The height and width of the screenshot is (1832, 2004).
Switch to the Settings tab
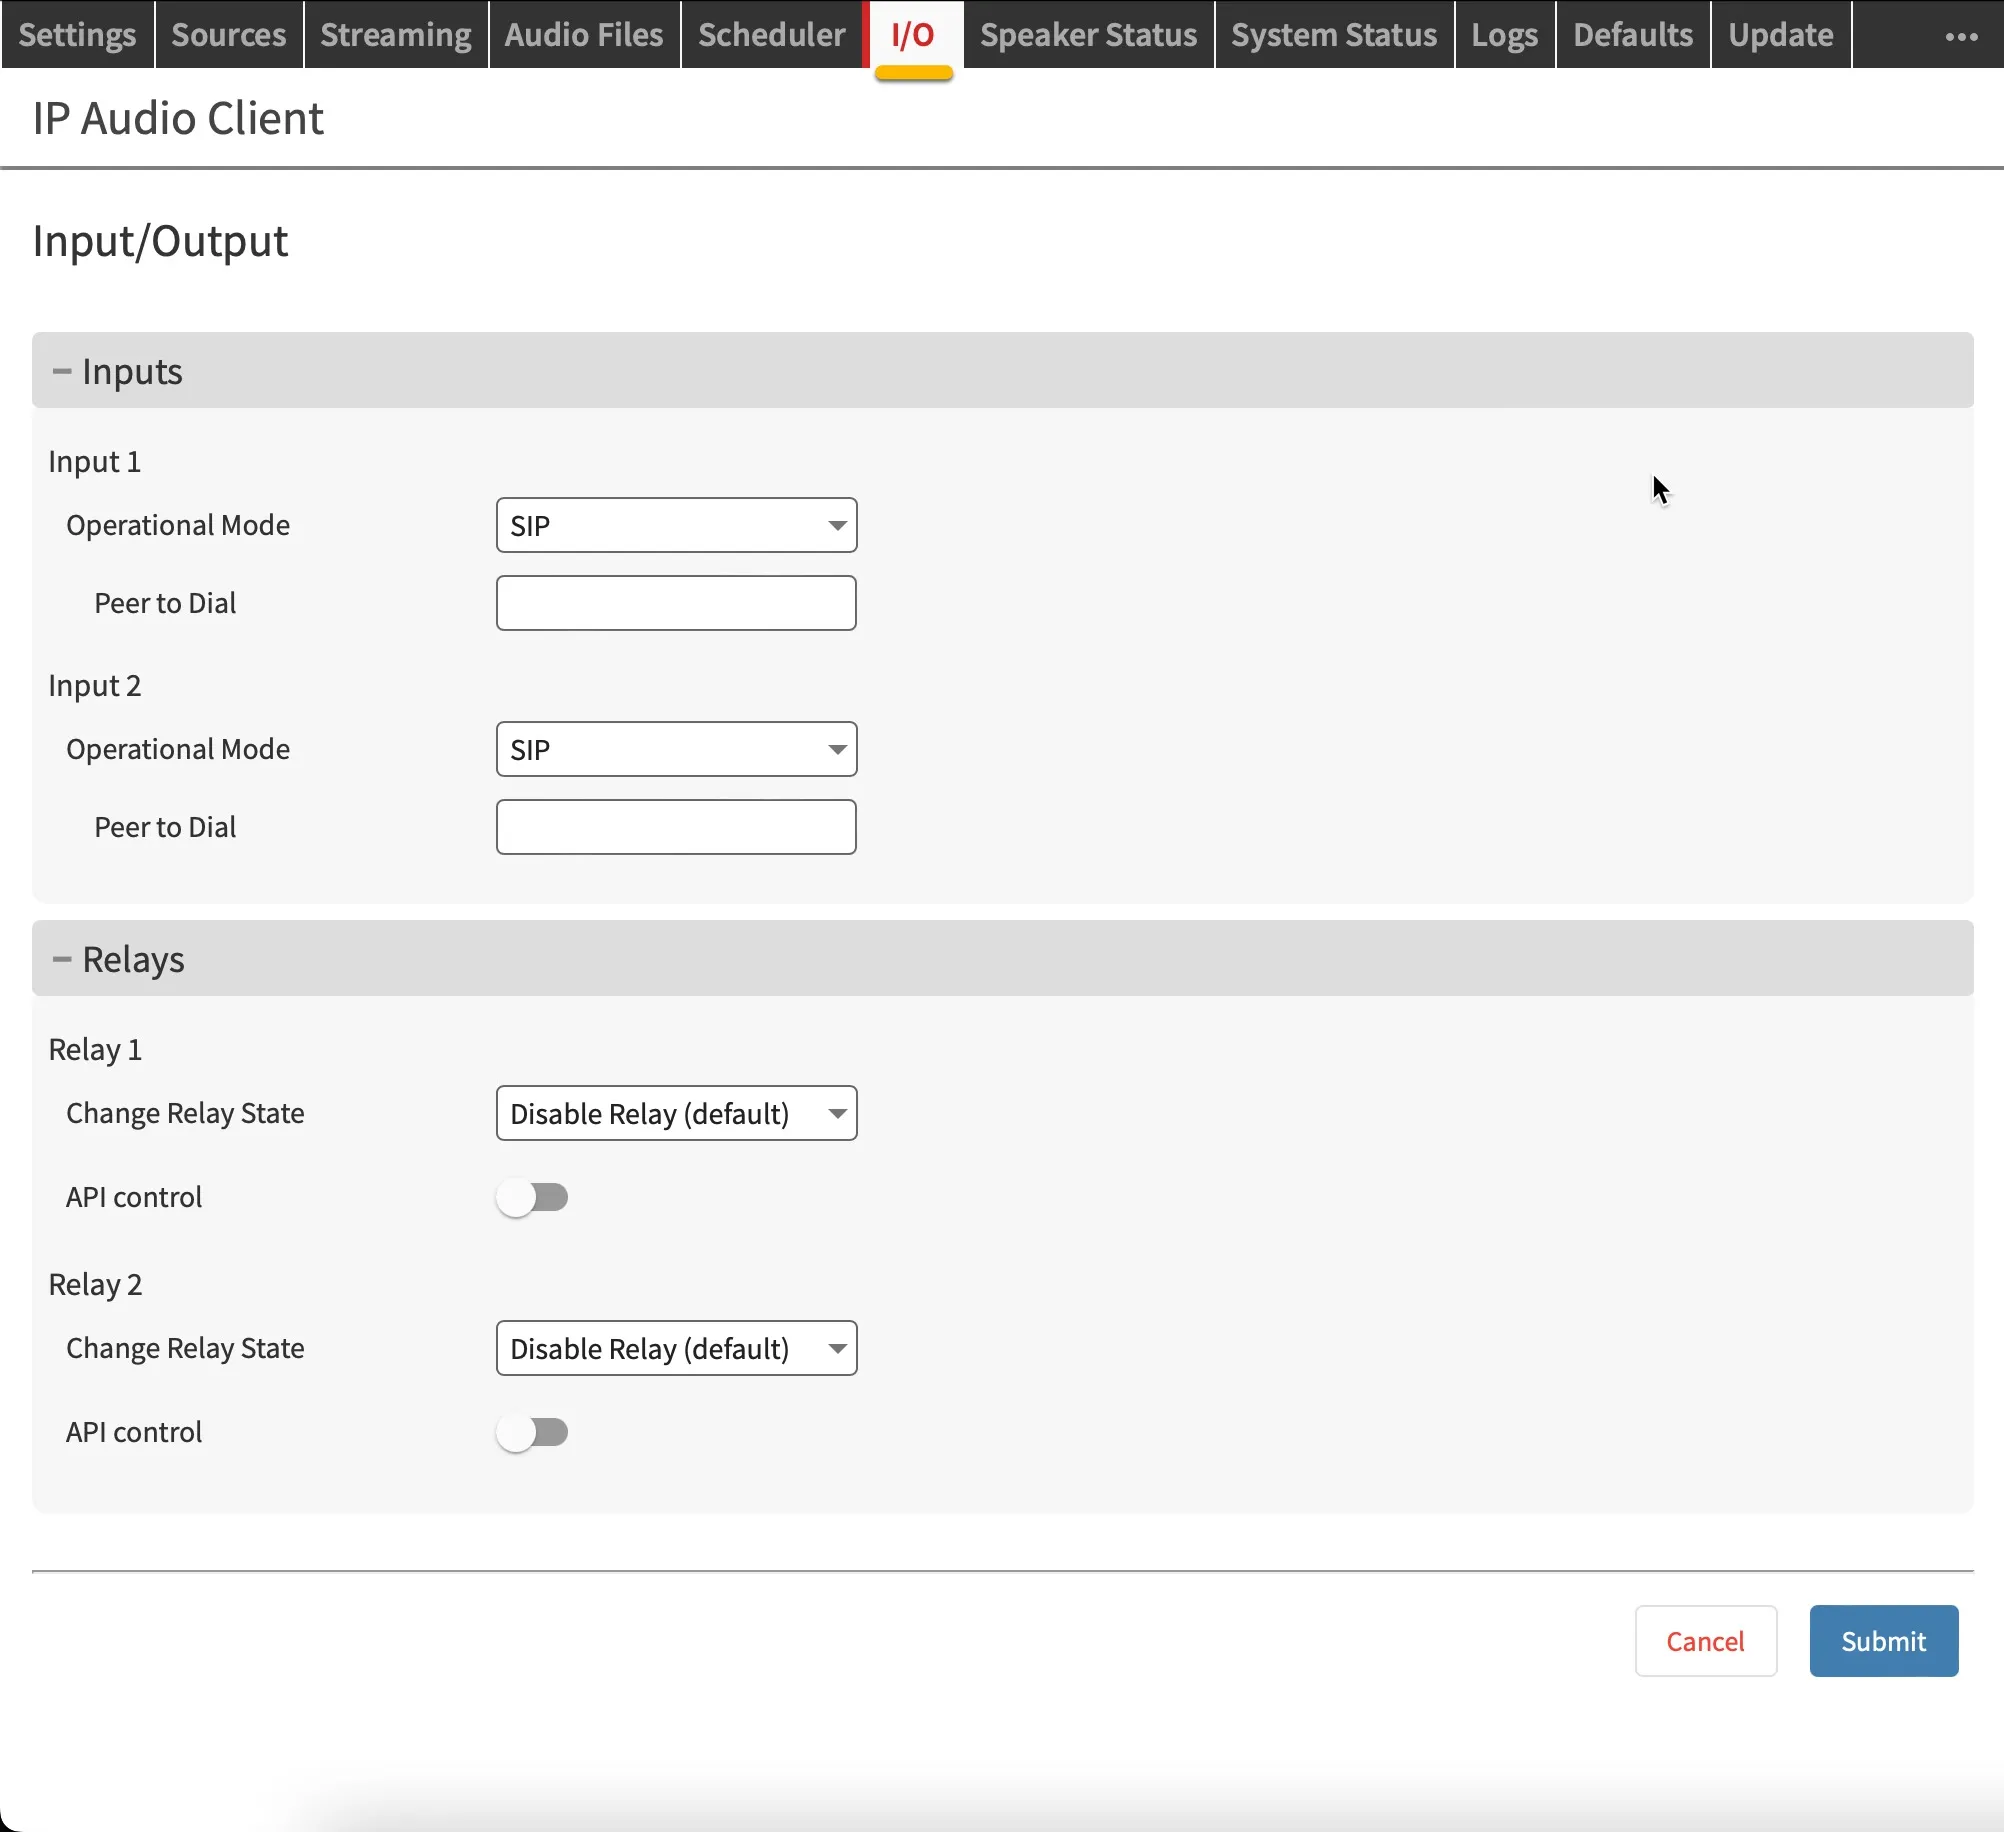pos(77,35)
